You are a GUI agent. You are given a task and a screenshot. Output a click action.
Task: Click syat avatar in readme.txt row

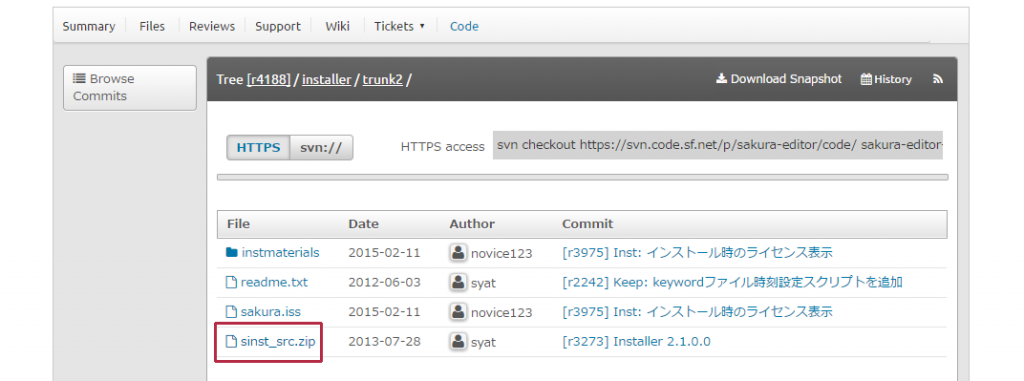tap(458, 282)
